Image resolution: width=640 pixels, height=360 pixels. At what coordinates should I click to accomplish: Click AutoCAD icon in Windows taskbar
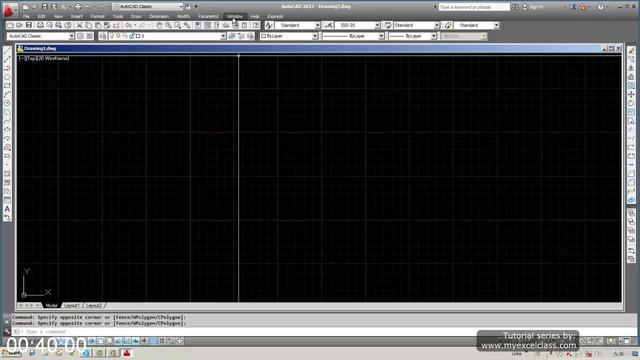[x=127, y=353]
